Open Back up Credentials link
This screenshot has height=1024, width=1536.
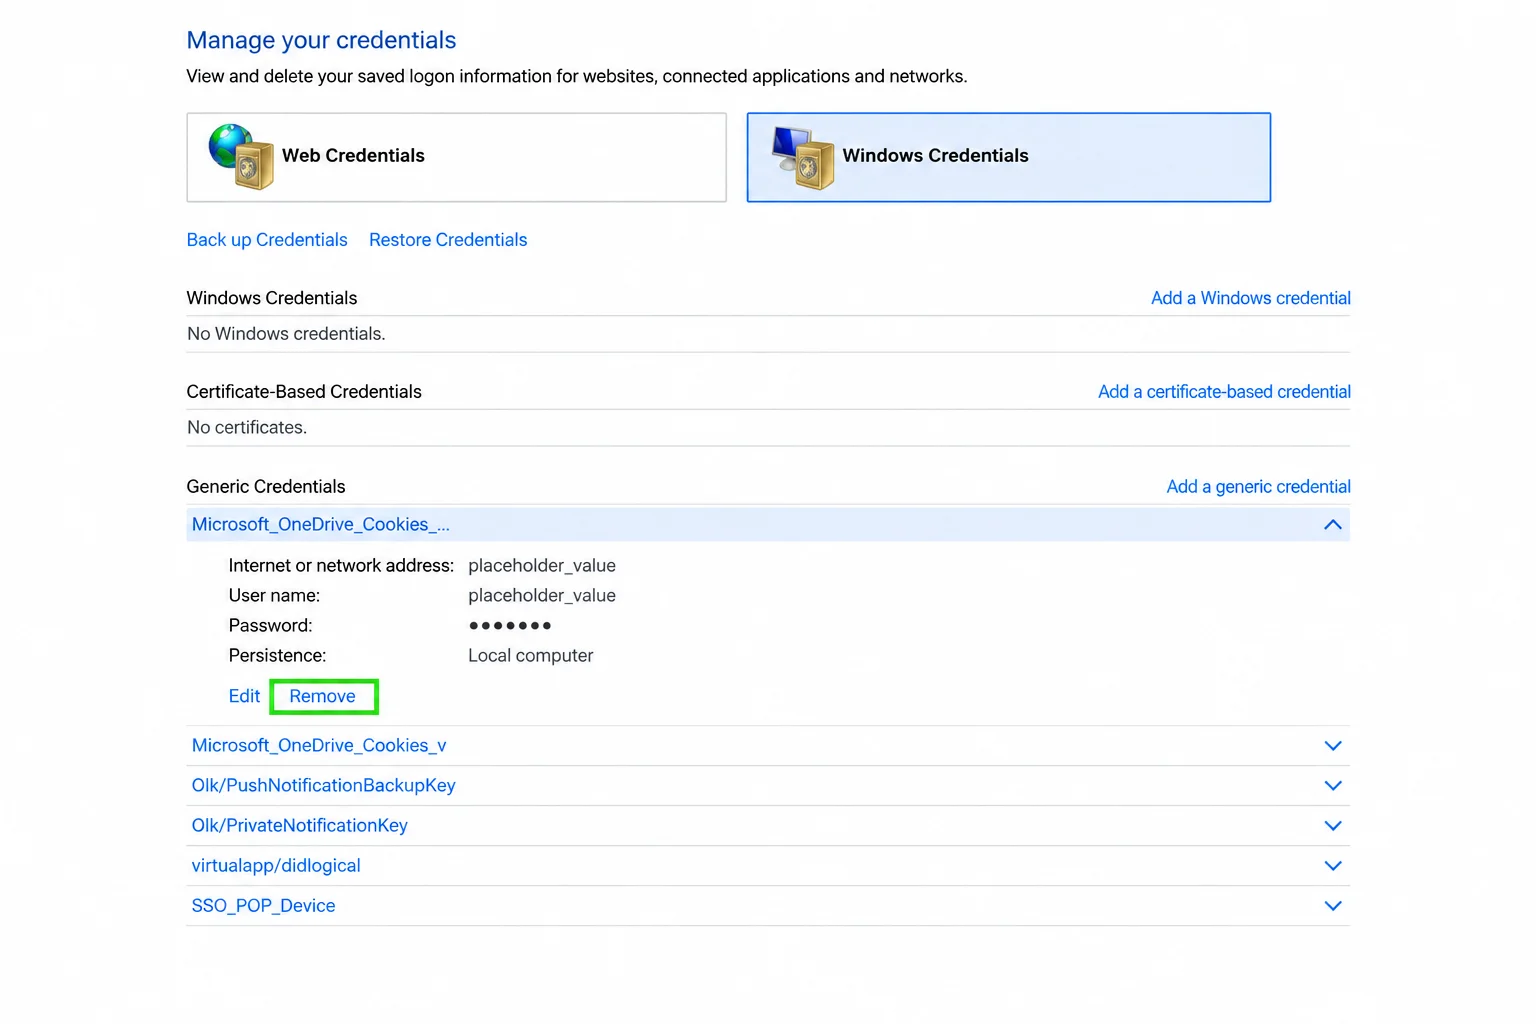tap(267, 240)
